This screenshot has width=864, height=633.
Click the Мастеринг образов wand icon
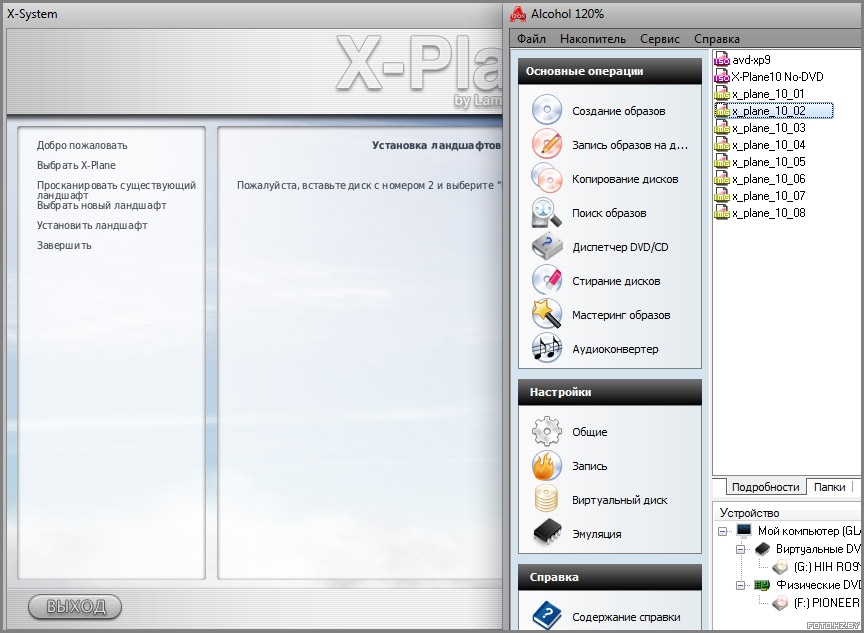tap(547, 315)
